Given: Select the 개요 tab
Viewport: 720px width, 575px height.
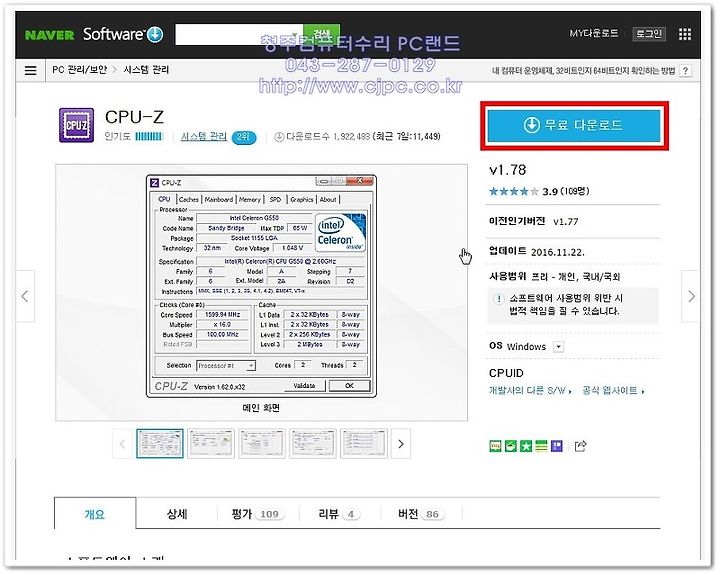Looking at the screenshot, I should pos(95,513).
